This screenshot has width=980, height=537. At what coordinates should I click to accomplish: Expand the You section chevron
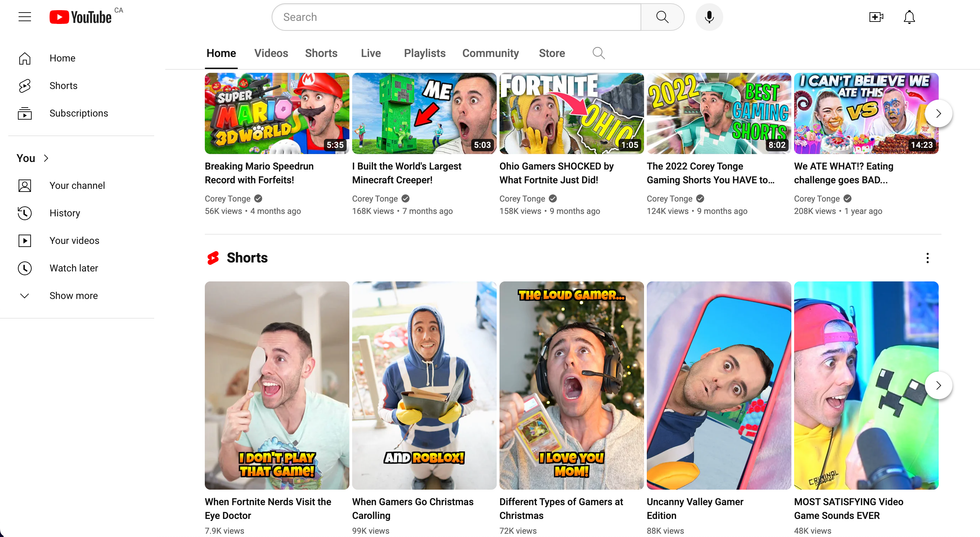coord(46,158)
